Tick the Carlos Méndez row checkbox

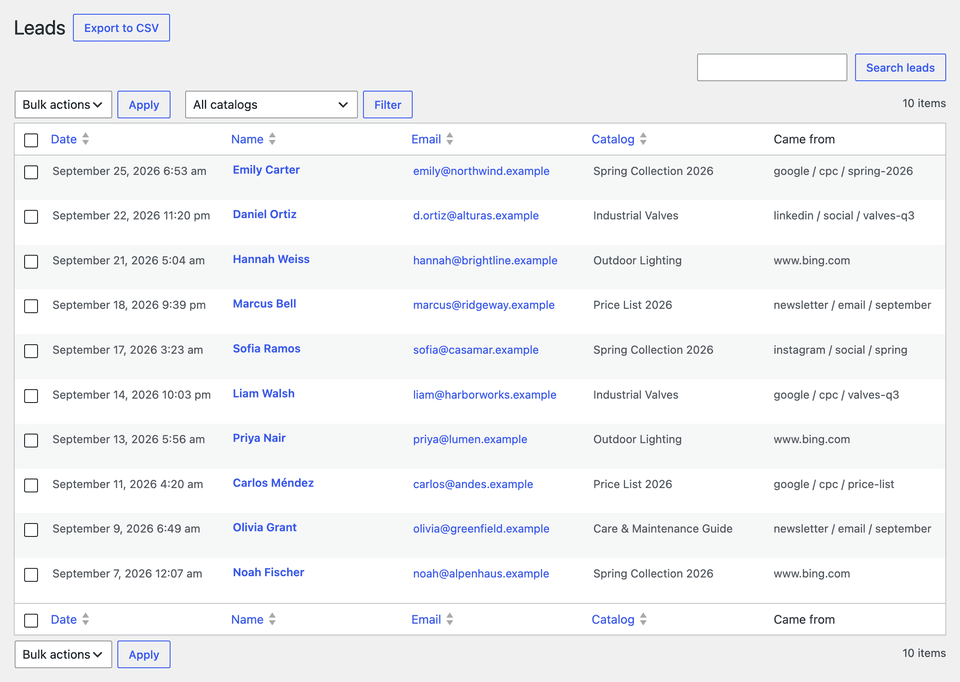pos(31,485)
